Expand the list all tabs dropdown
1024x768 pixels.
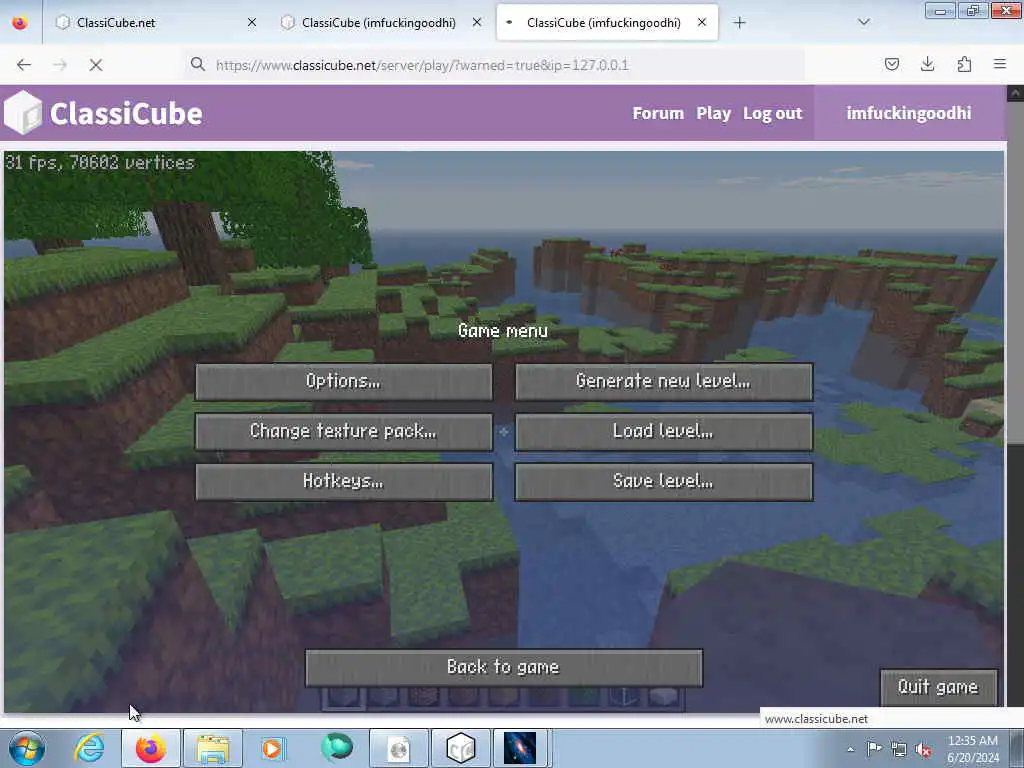[x=863, y=23]
